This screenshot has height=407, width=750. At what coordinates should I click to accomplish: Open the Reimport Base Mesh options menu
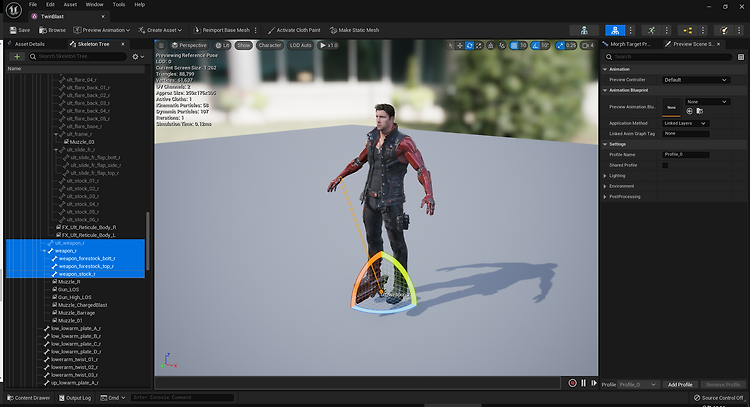256,30
